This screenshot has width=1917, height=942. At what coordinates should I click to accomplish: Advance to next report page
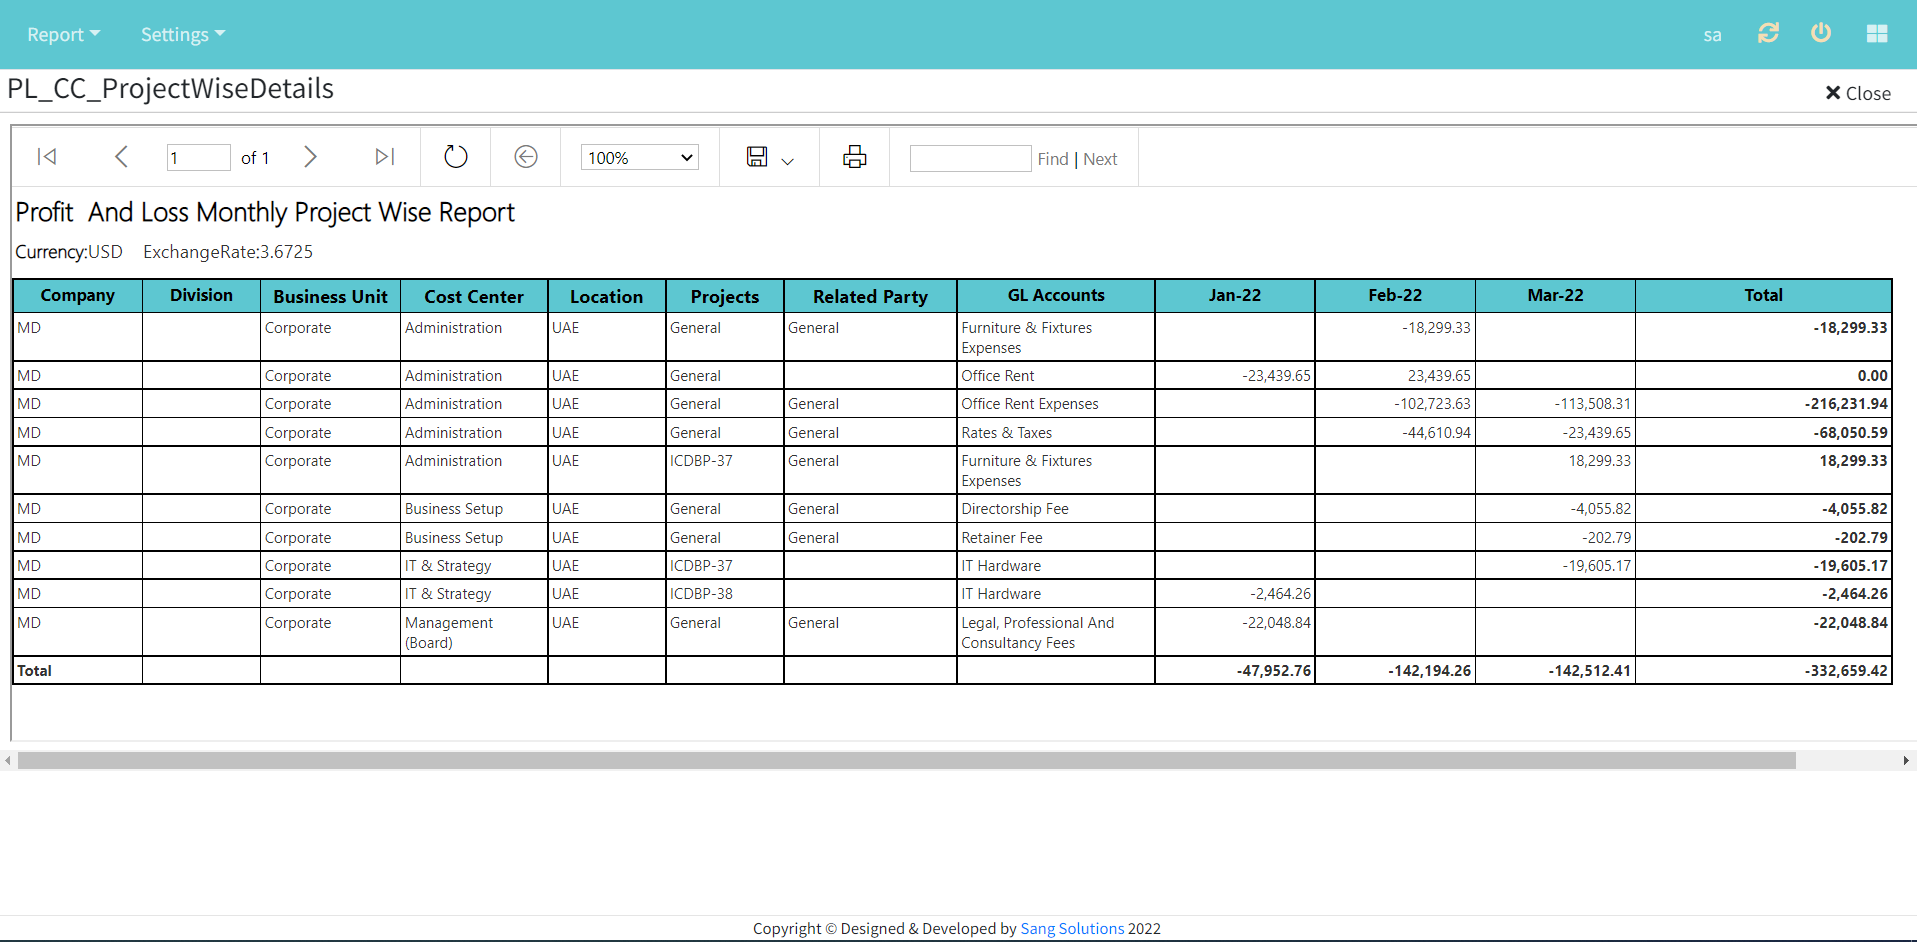pyautogui.click(x=310, y=157)
